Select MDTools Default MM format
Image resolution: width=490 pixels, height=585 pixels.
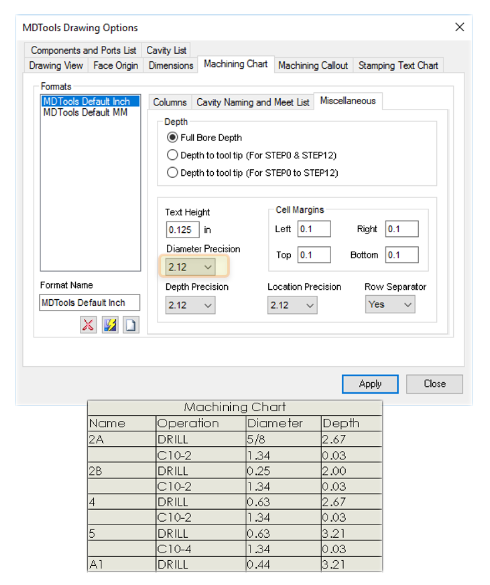90,112
